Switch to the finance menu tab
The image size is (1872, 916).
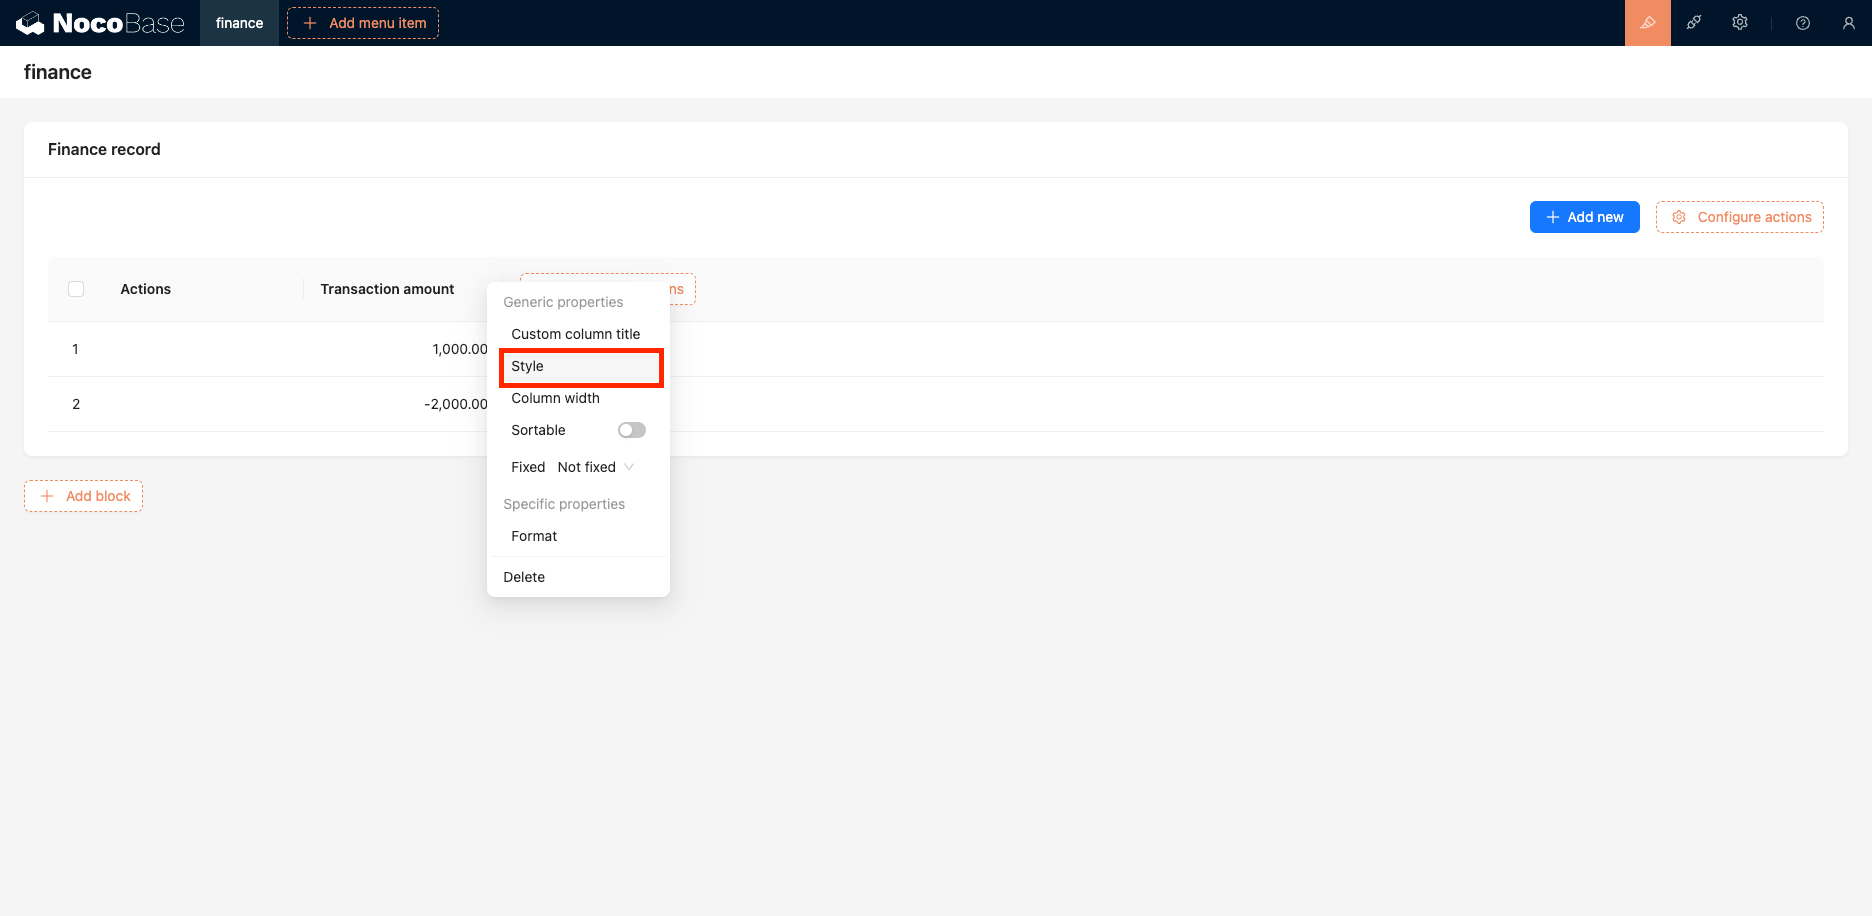coord(239,23)
